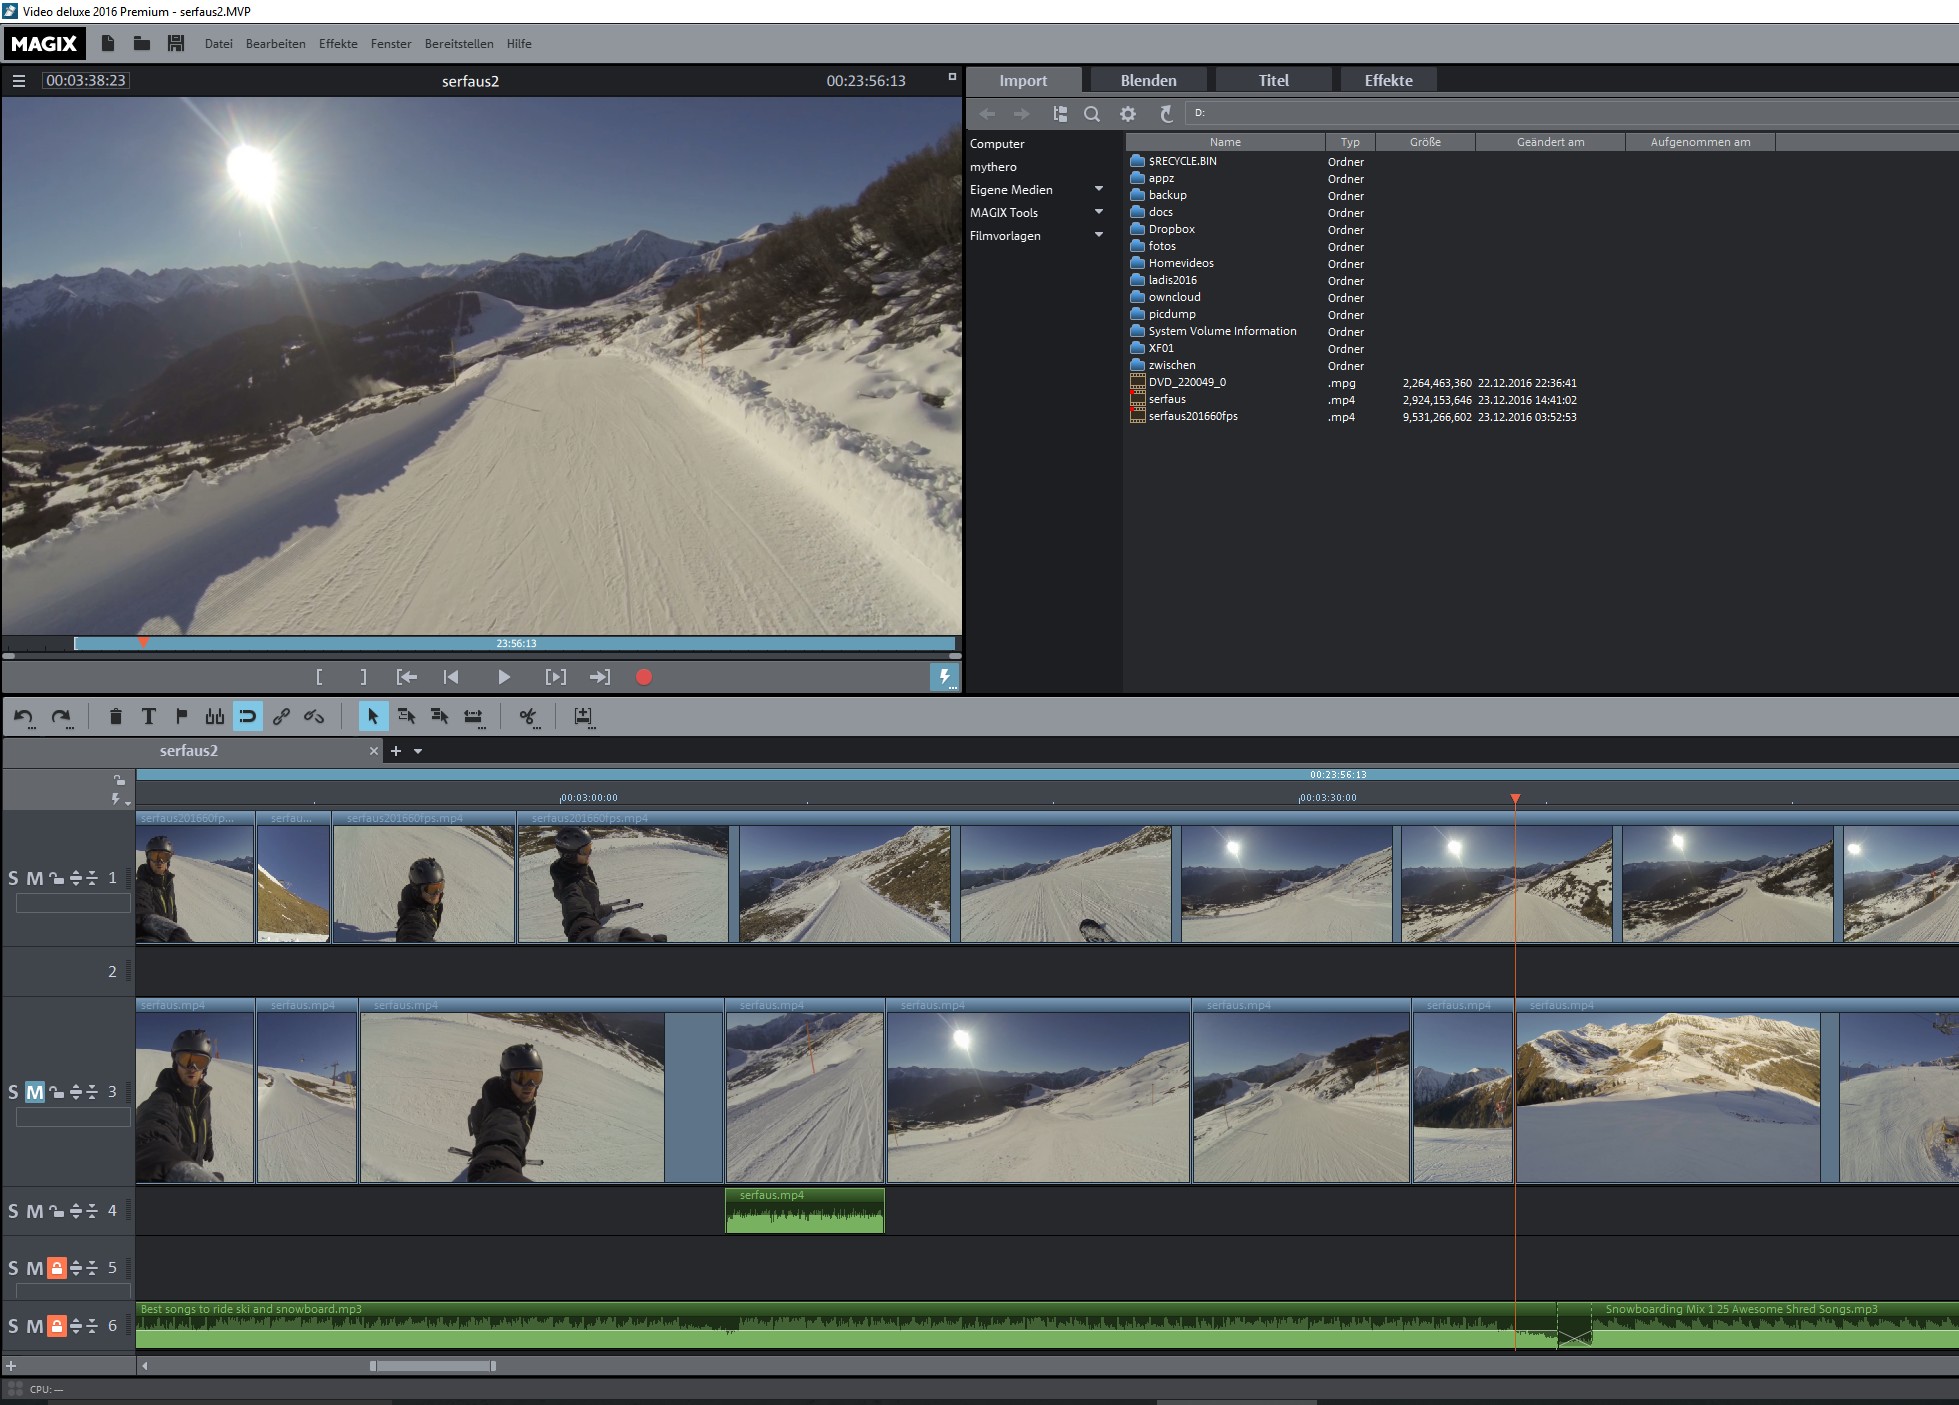Toggle mute M on track 3
The height and width of the screenshot is (1405, 1959).
34,1092
